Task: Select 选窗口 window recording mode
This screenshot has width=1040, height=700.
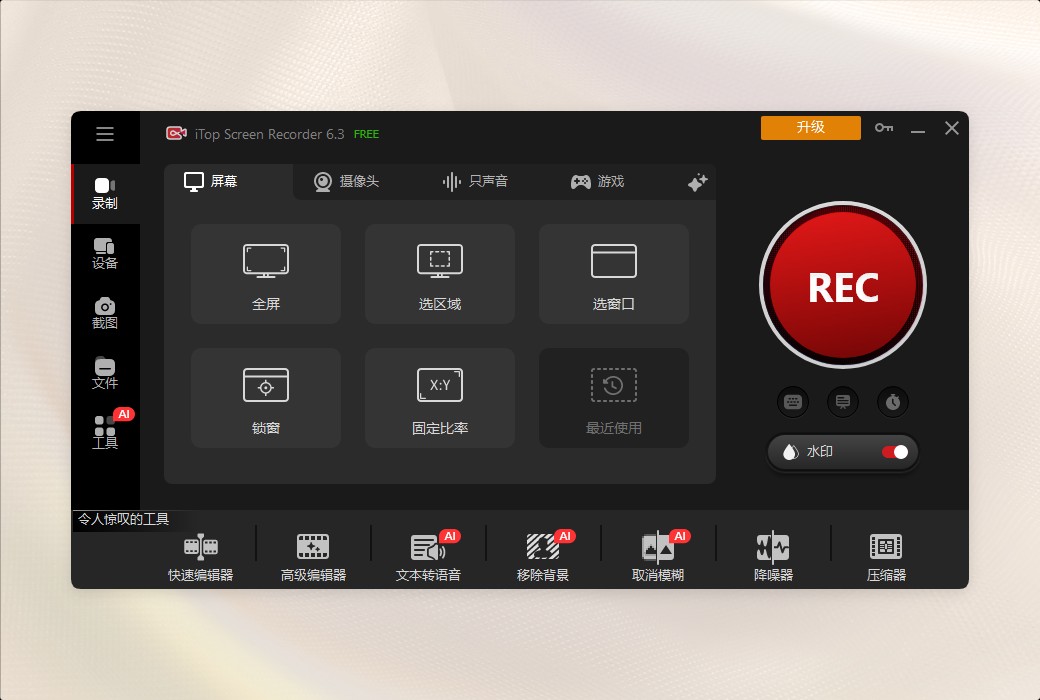Action: [613, 273]
